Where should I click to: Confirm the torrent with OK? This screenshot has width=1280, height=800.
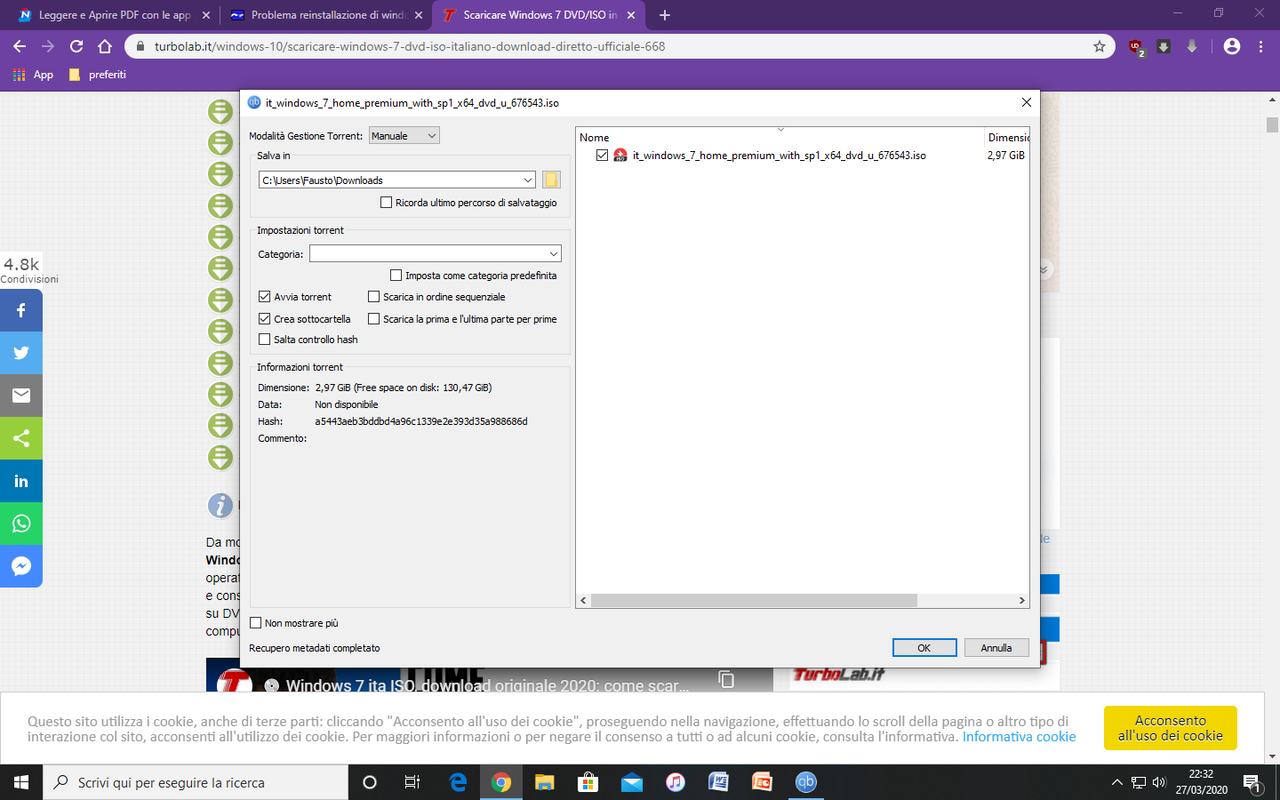[924, 648]
